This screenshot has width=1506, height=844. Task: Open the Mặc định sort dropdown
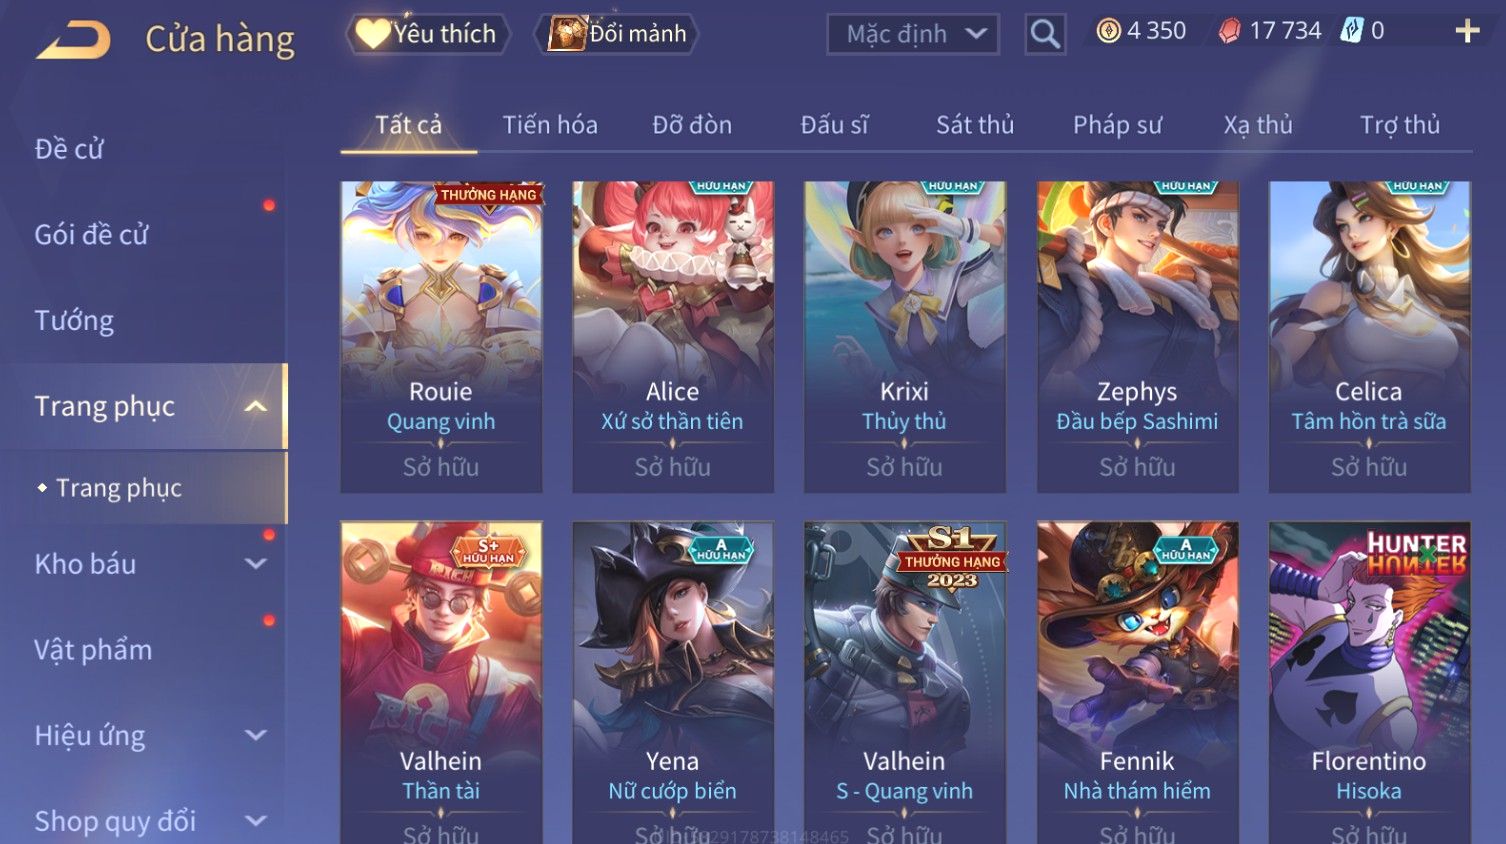pyautogui.click(x=913, y=35)
